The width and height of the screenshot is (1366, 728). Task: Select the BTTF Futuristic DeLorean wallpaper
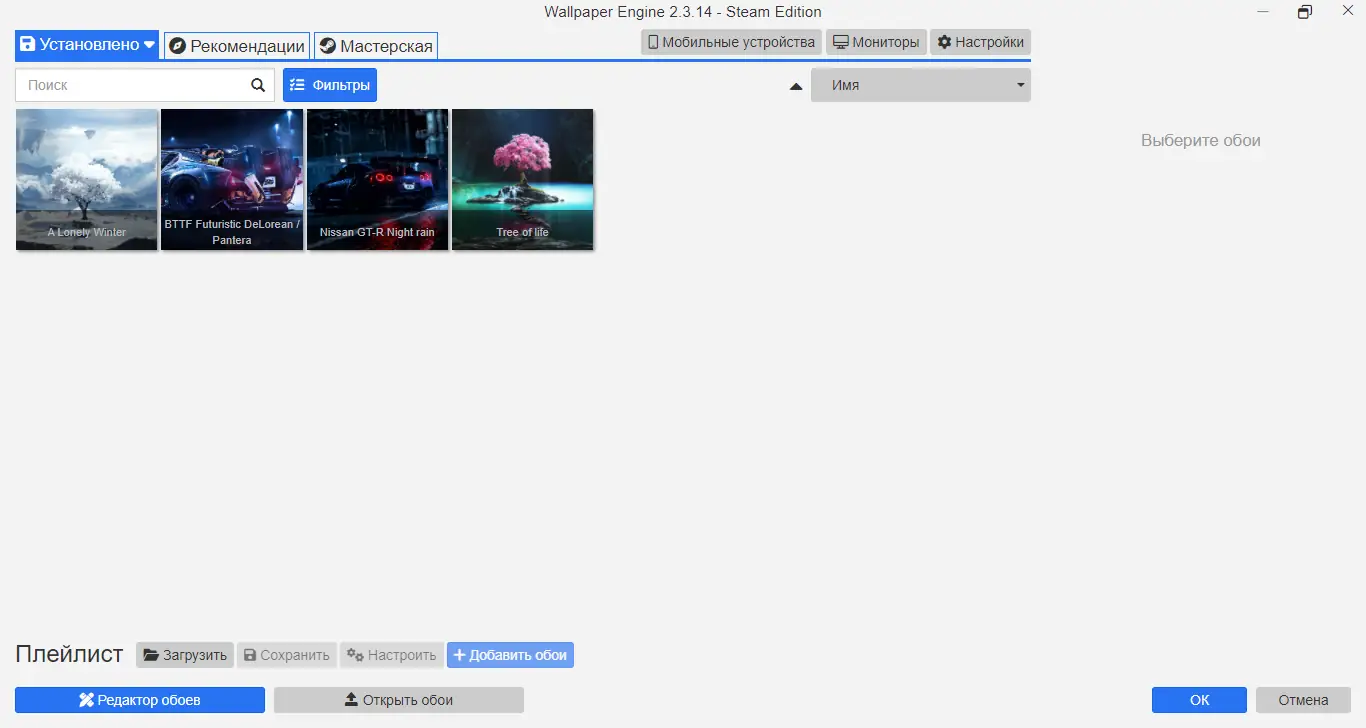(232, 179)
